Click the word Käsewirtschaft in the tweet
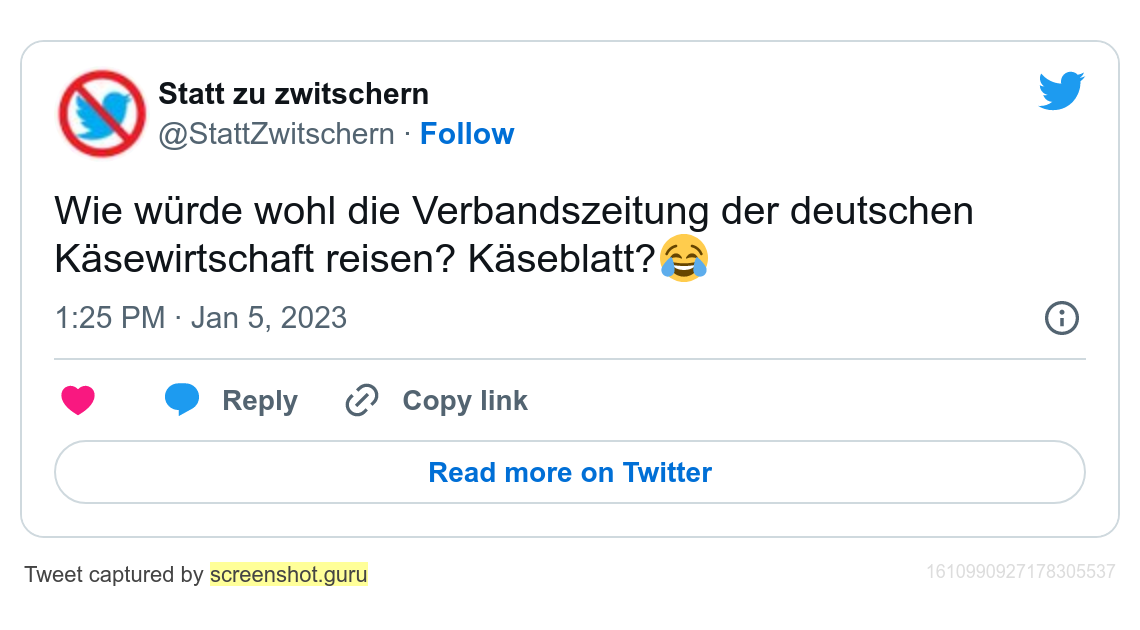Screen dimensions: 1140x630 [x=183, y=259]
